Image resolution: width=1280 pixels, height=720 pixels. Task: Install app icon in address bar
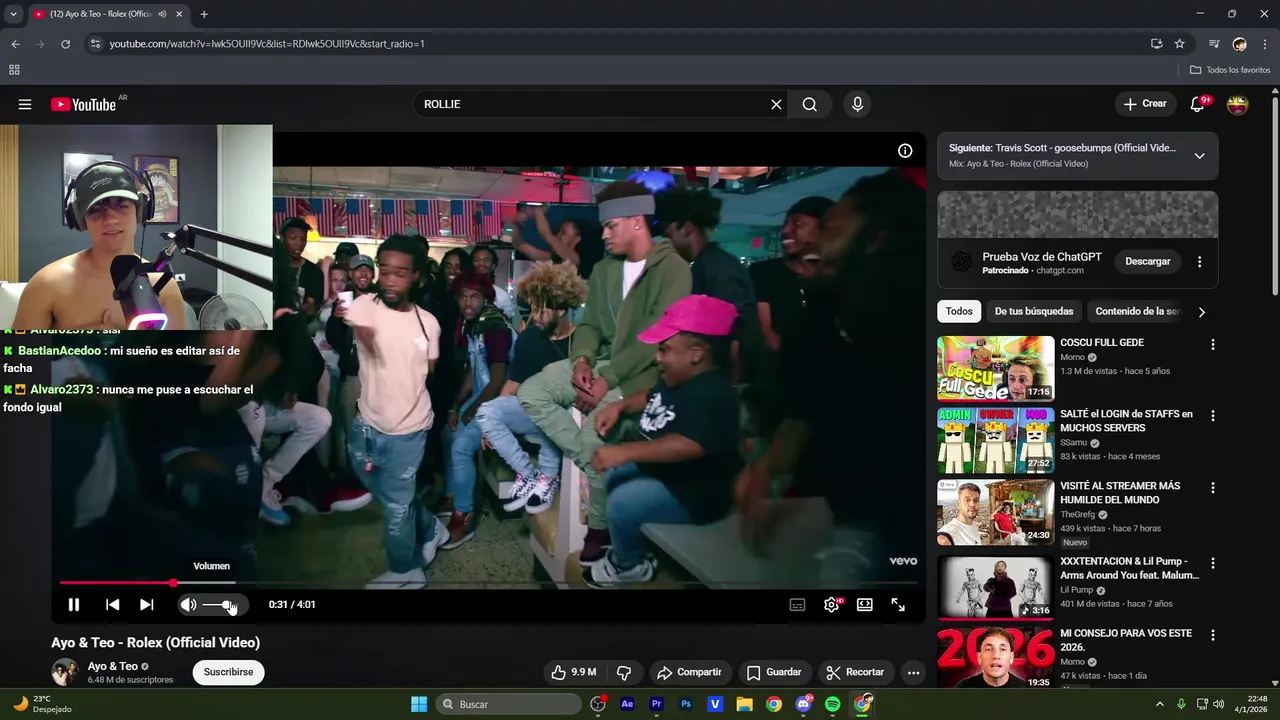[1157, 44]
